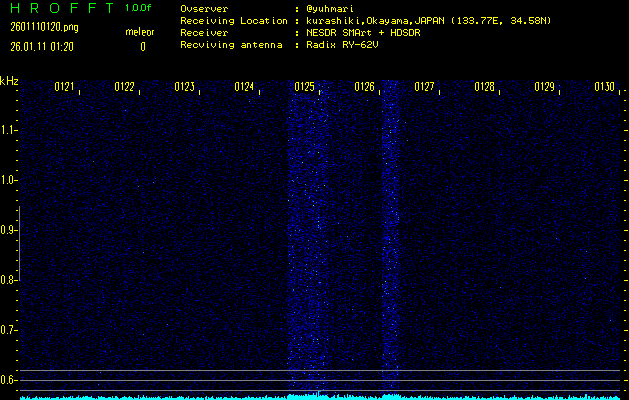Click the 0124 time label
The width and height of the screenshot is (629, 400).
click(245, 87)
